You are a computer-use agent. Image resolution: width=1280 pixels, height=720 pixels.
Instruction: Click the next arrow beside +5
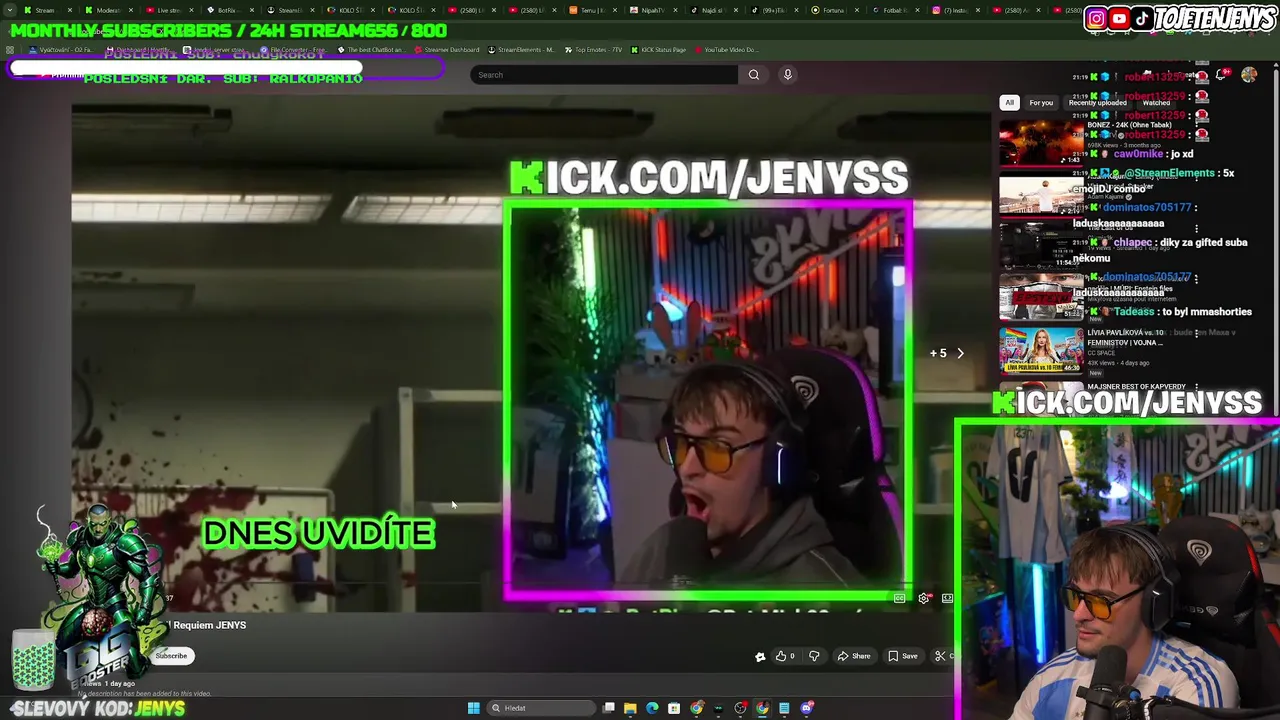[960, 353]
